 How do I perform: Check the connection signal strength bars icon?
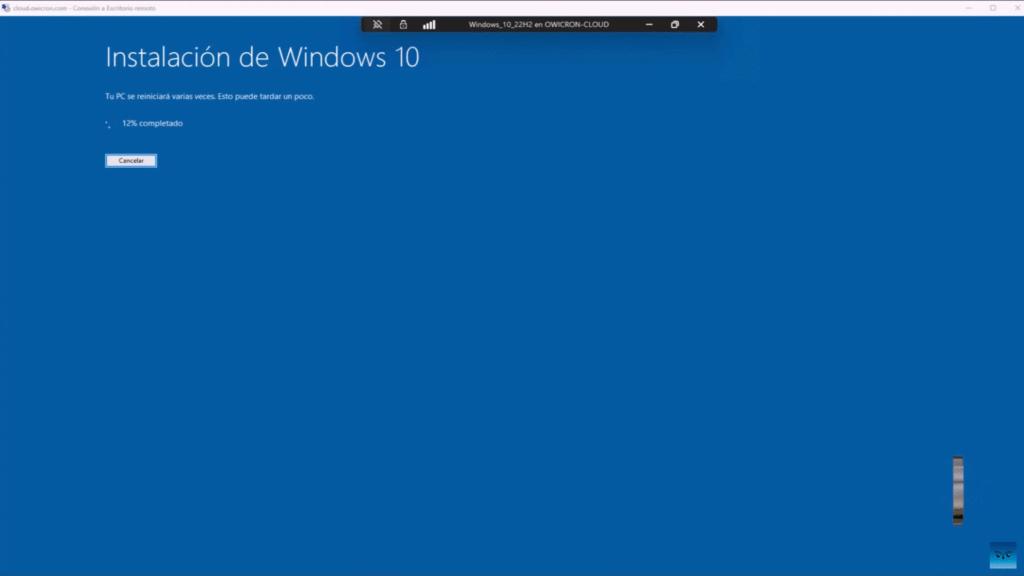coord(429,24)
